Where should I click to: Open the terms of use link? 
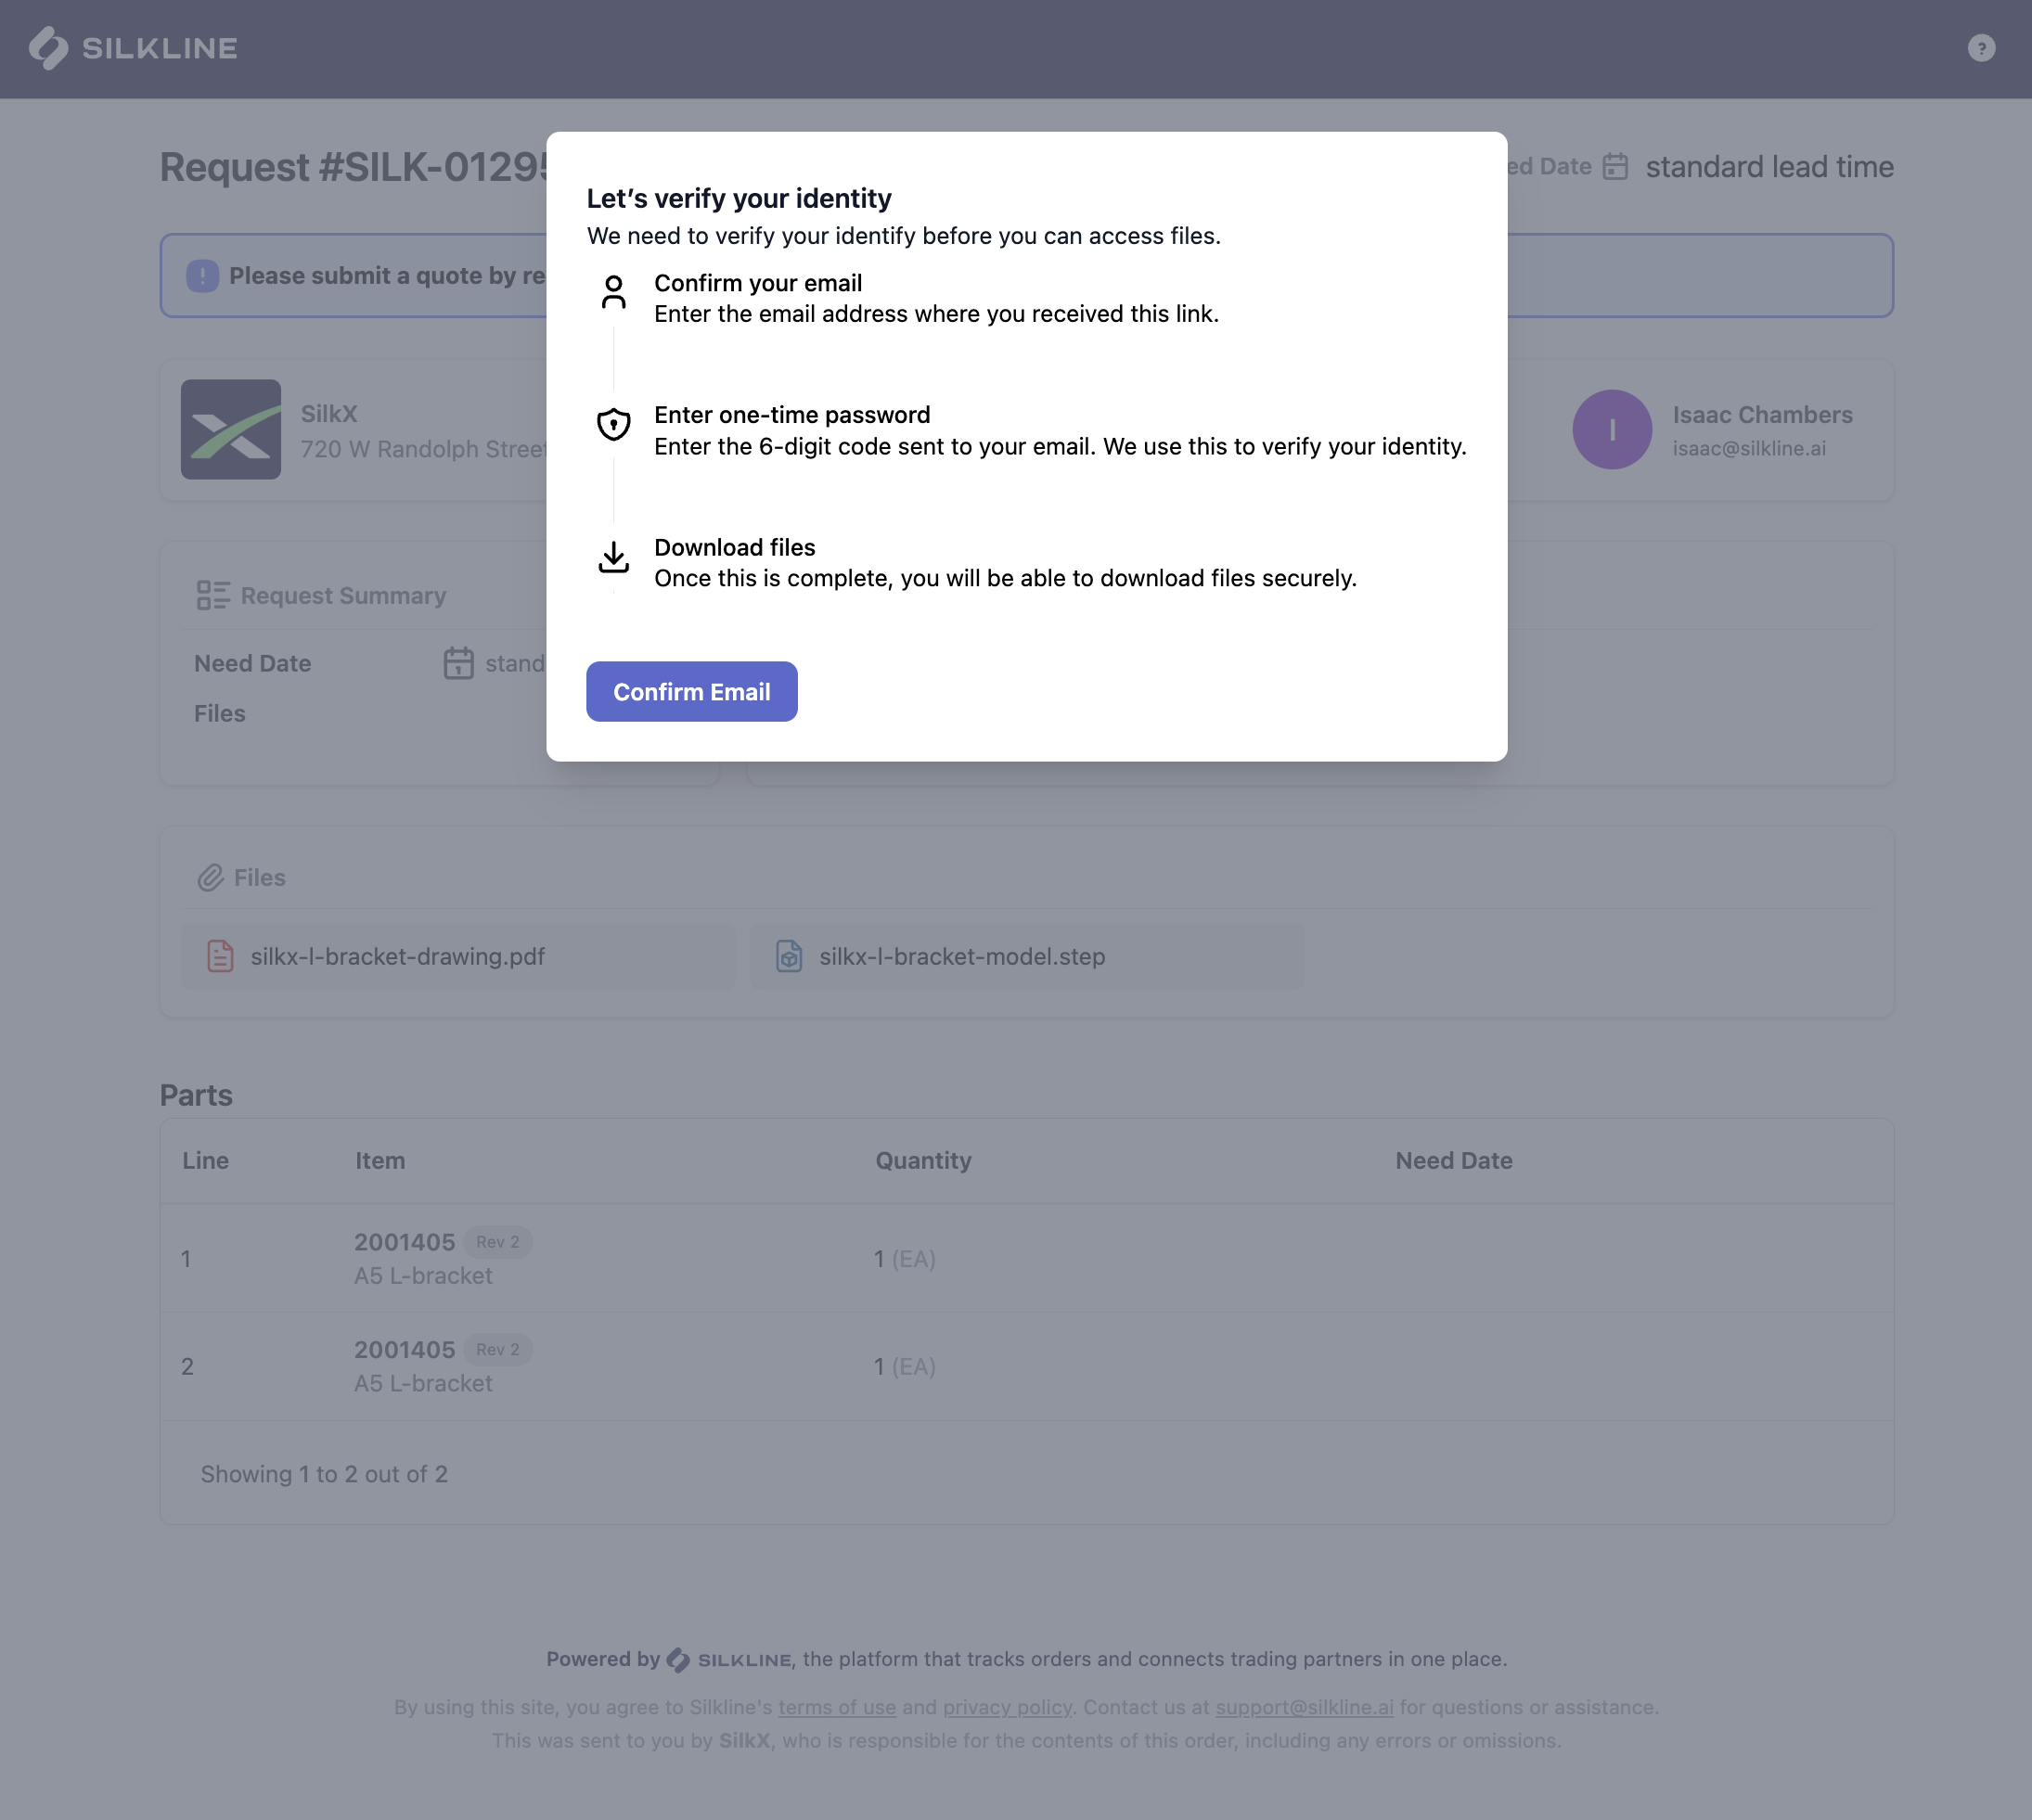pyautogui.click(x=836, y=1707)
